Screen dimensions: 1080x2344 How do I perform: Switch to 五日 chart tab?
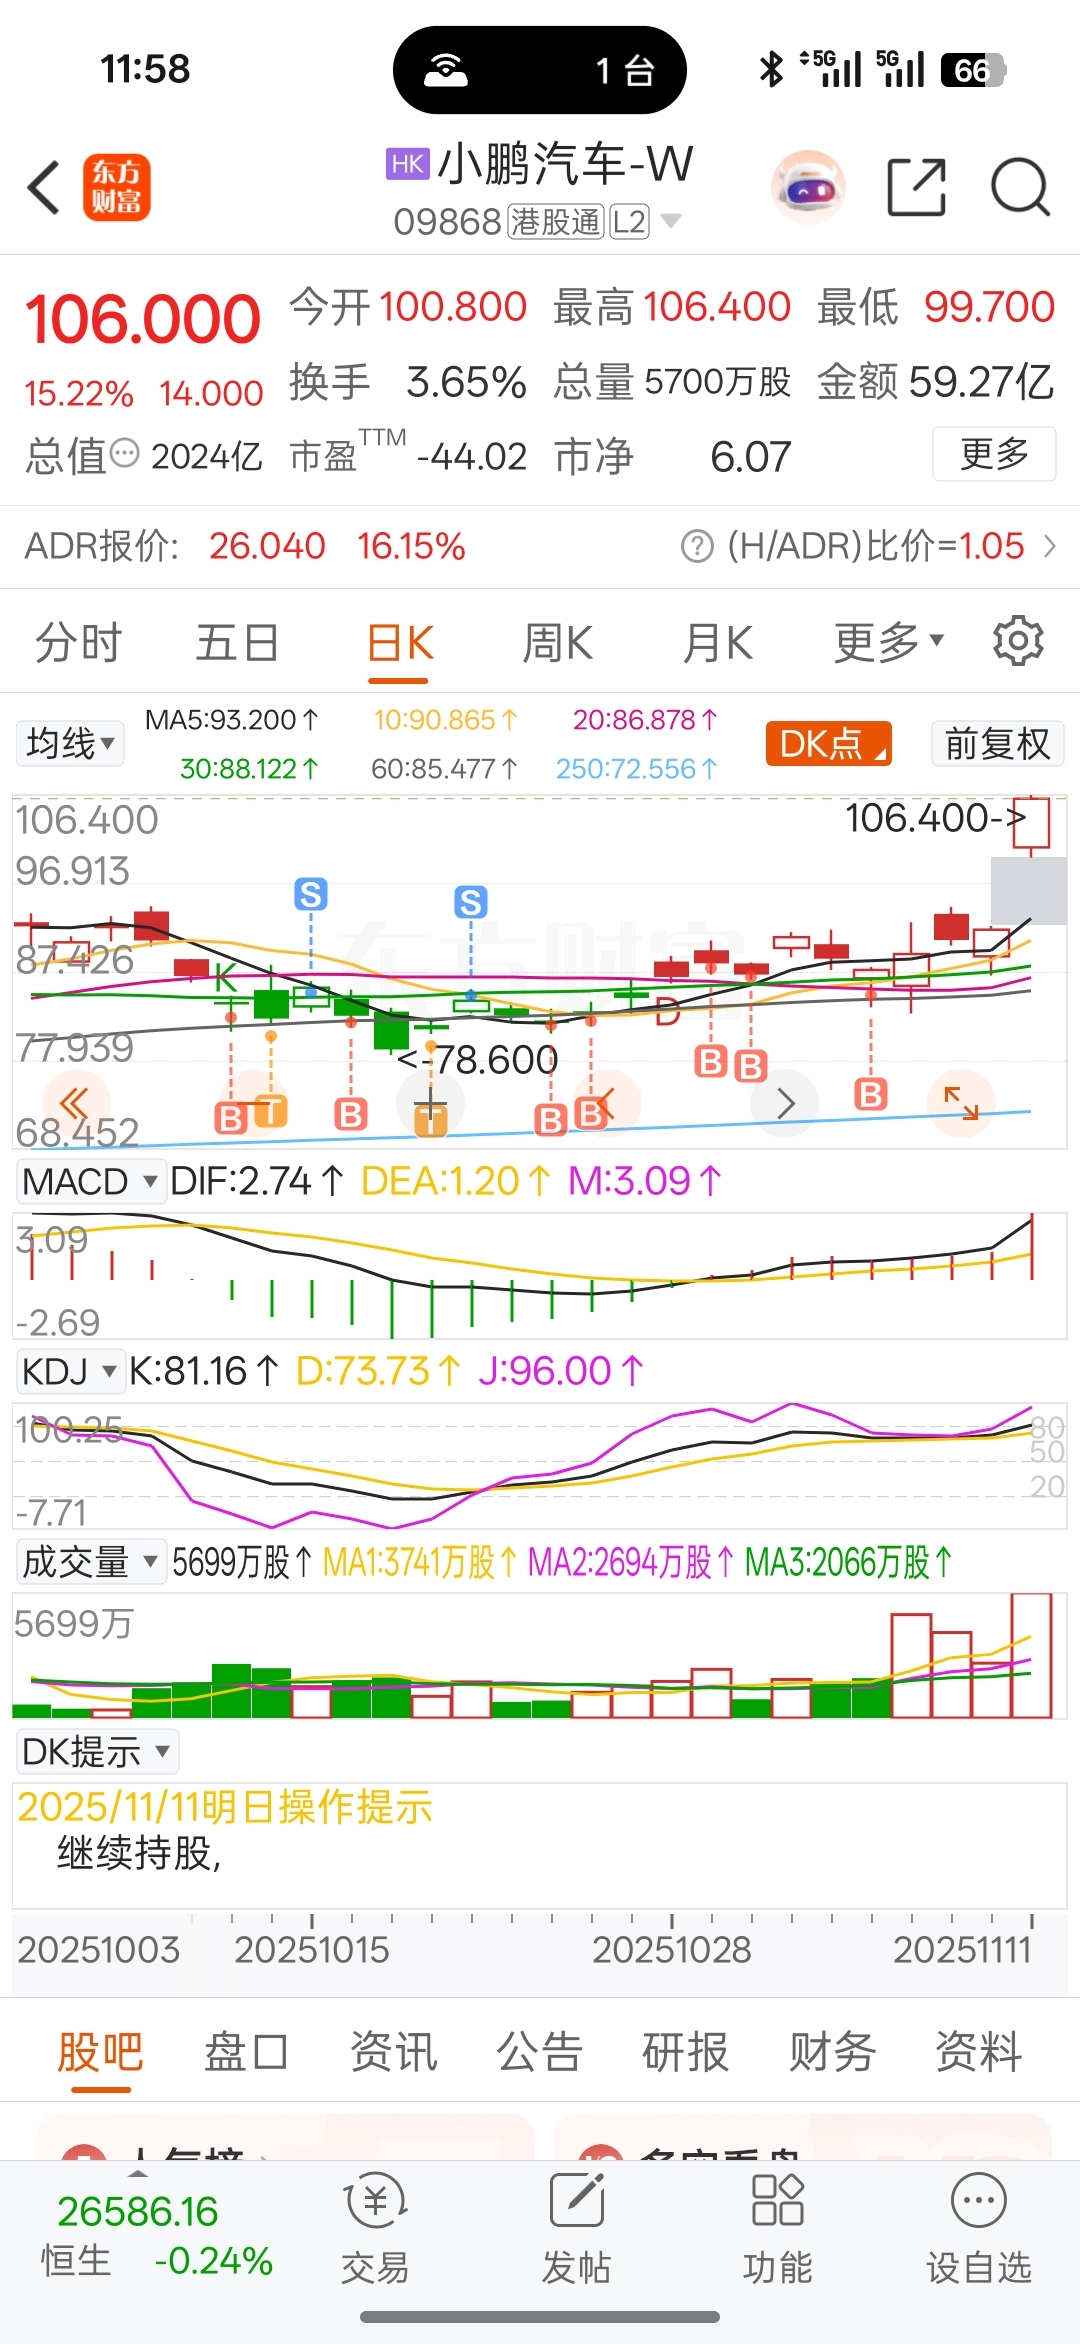(237, 641)
